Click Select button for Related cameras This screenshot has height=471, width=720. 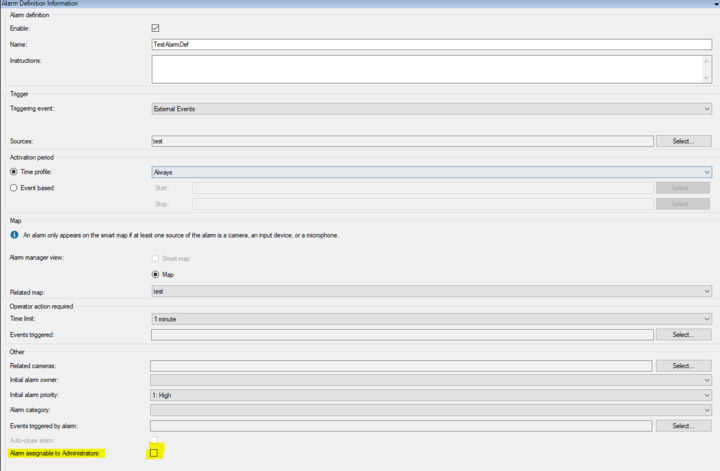(683, 366)
